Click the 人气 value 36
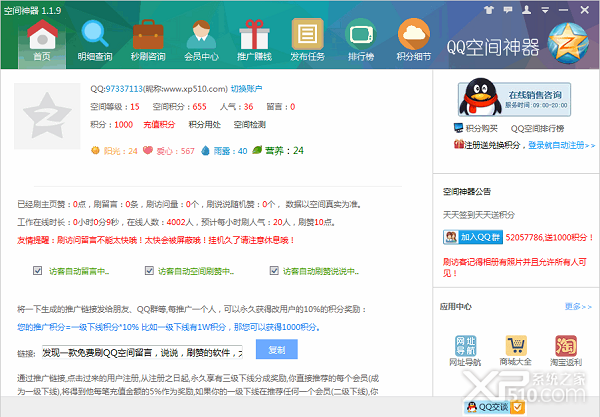Screen dimensions: 600x417 pyautogui.click(x=248, y=107)
